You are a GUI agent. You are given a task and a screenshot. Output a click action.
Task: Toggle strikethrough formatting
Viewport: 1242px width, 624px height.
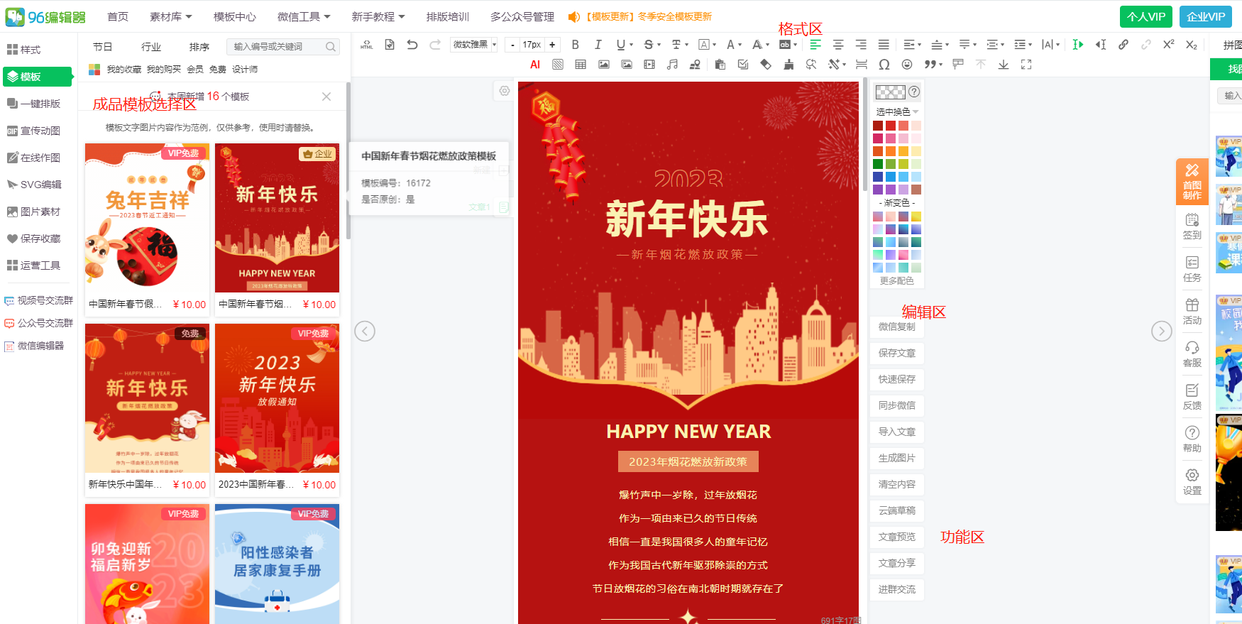[x=648, y=45]
